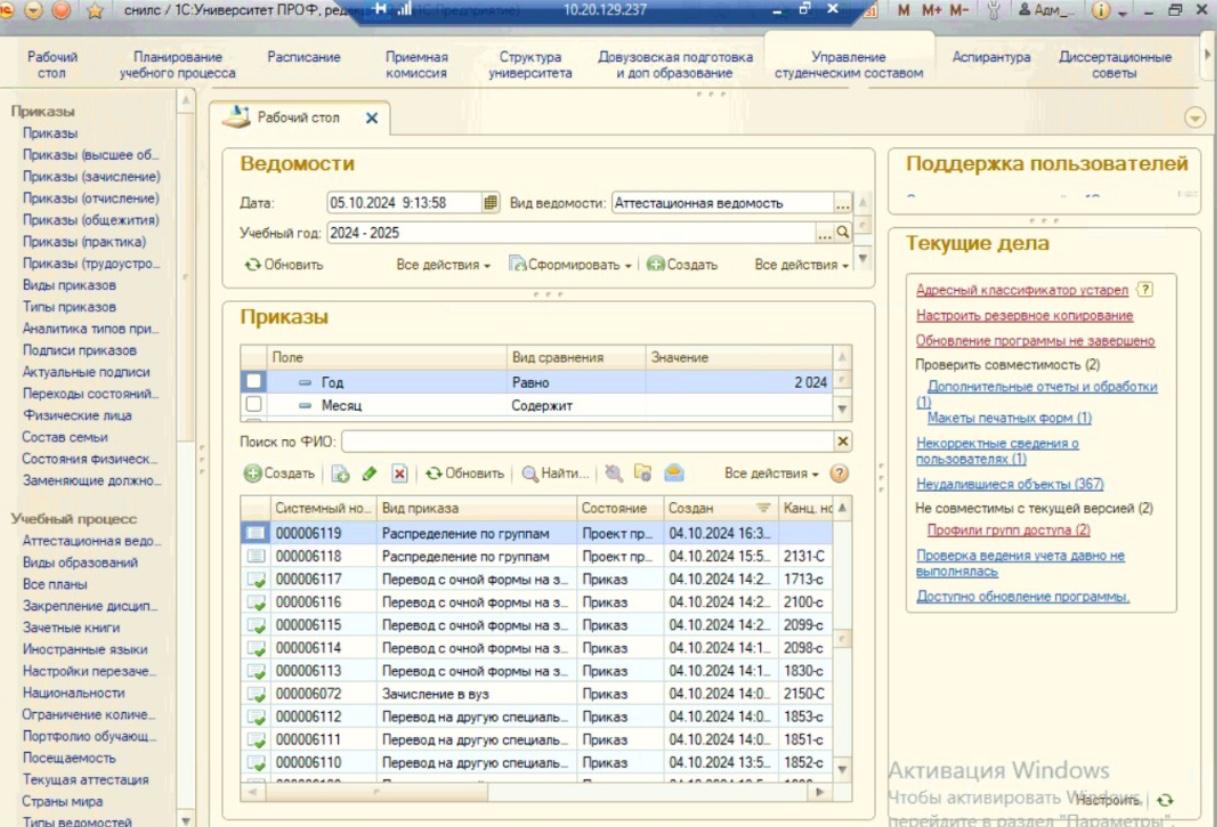
Task: Toggle the Месяц filter checkbox
Action: [x=253, y=404]
